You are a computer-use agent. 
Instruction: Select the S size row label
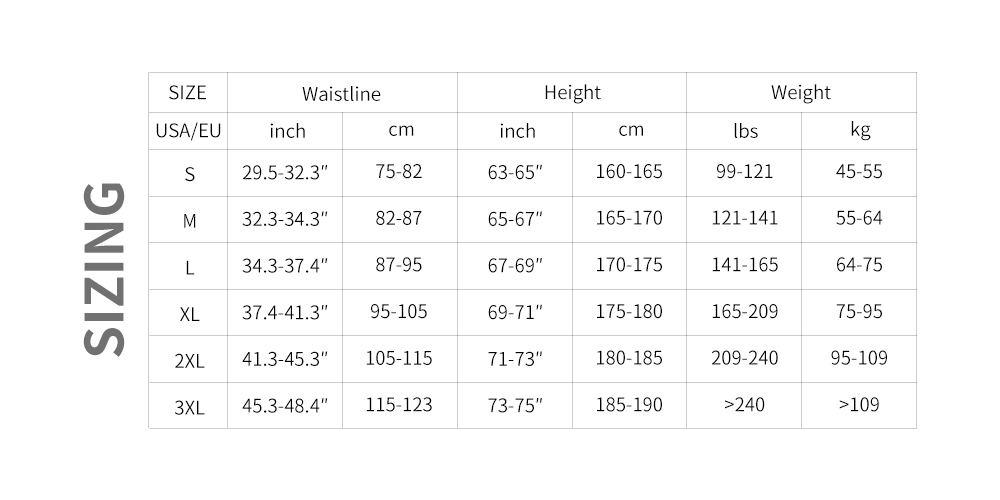189,174
